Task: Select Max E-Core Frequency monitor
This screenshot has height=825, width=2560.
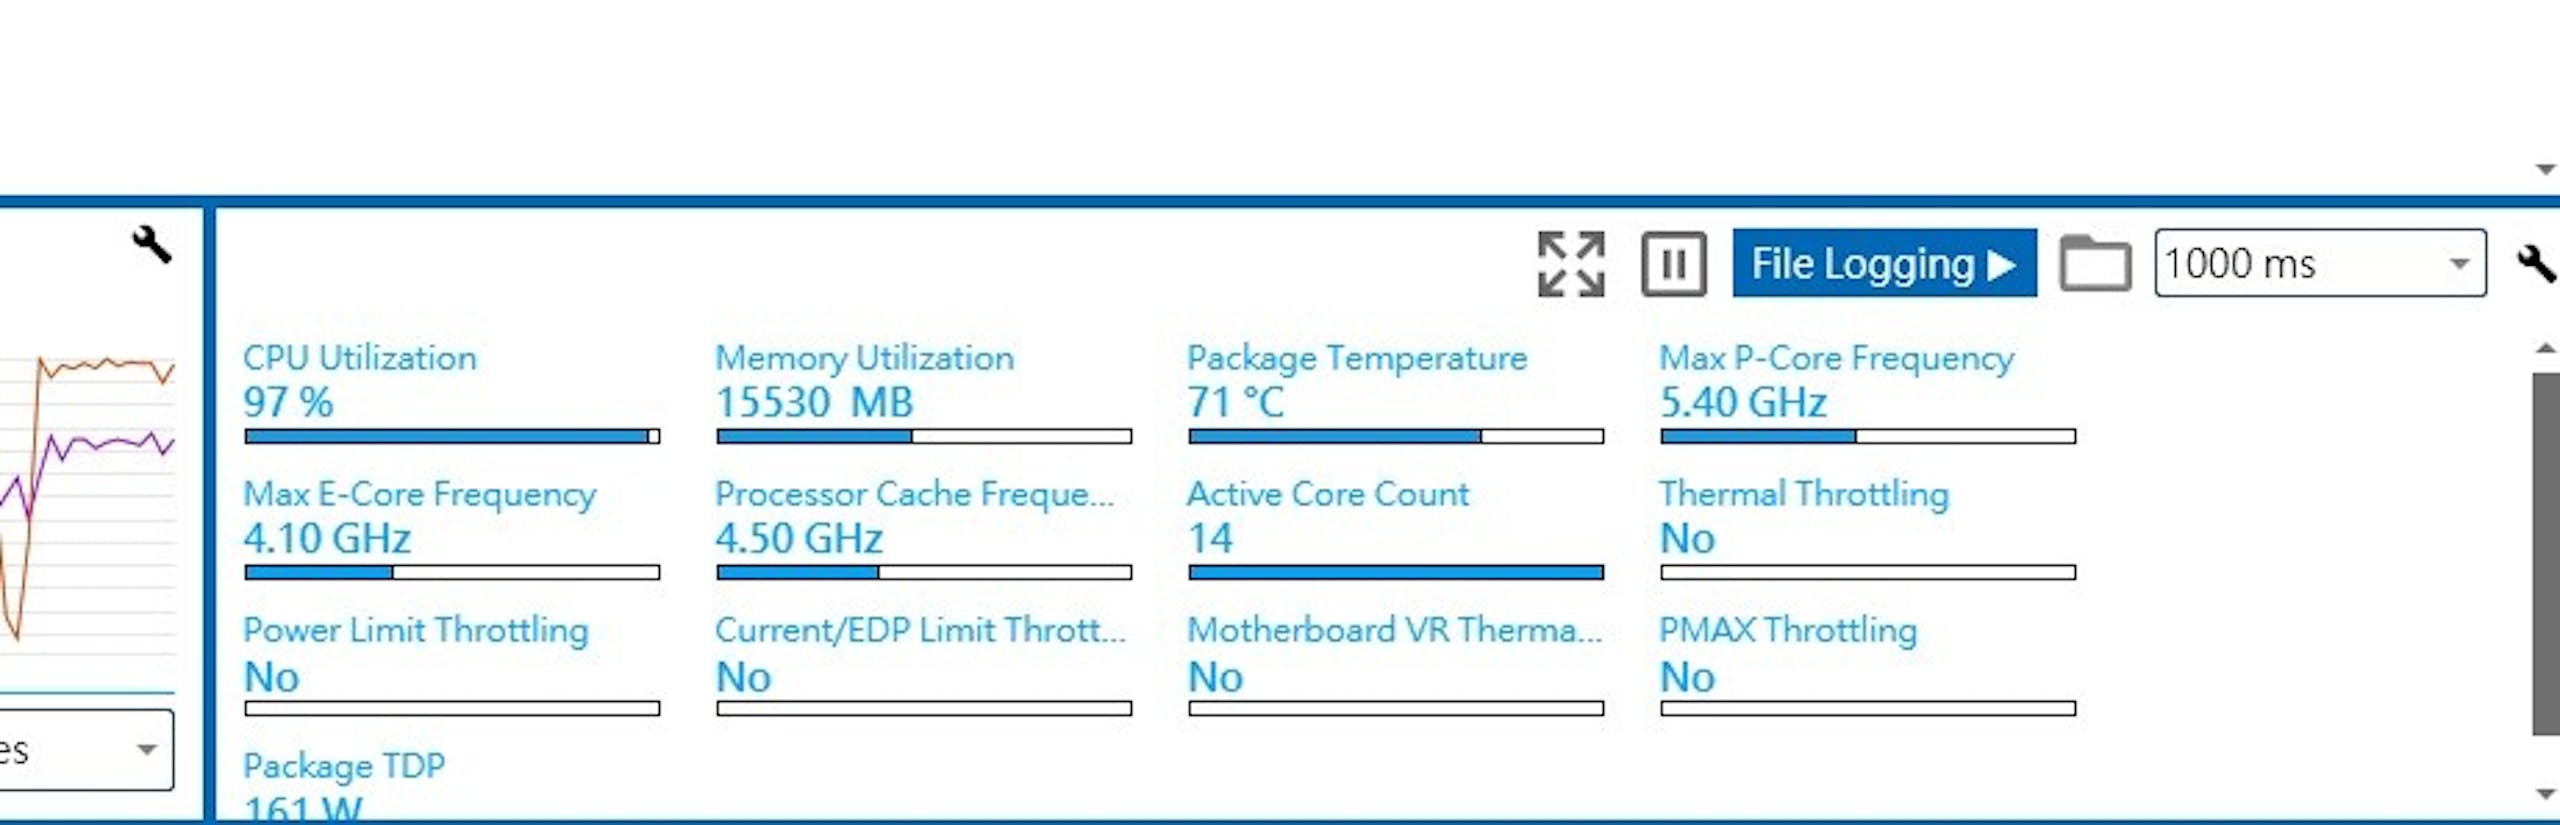Action: click(451, 528)
